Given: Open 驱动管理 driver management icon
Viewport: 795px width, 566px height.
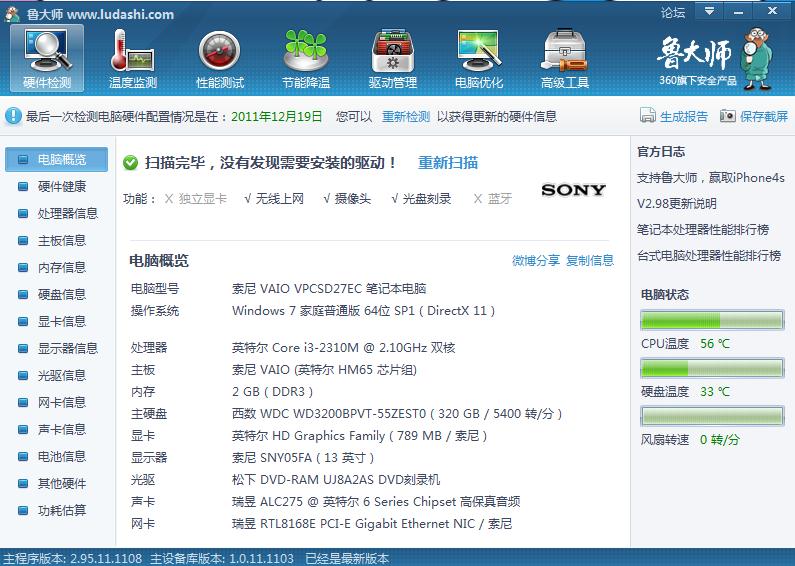Looking at the screenshot, I should pos(392,58).
